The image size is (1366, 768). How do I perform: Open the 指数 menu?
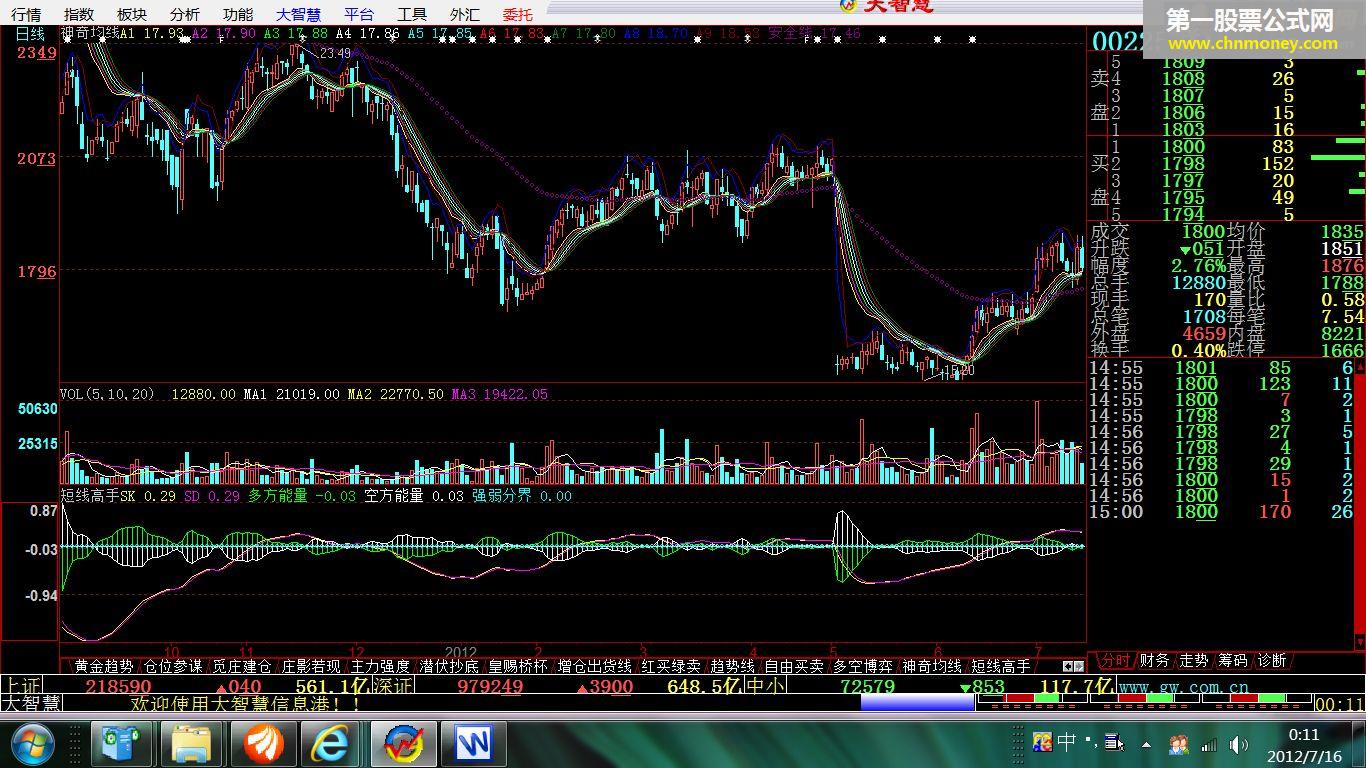coord(78,14)
